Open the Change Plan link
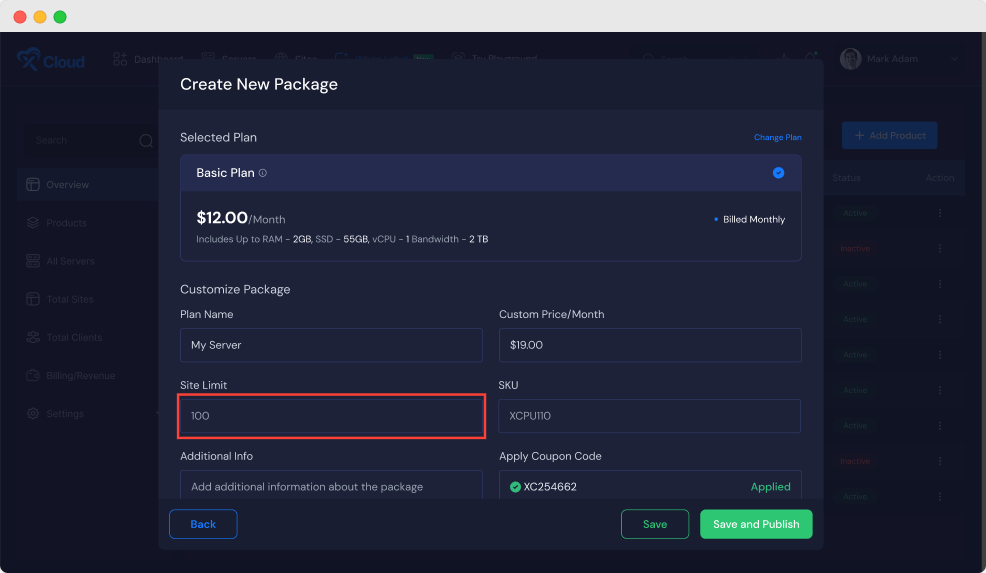The image size is (986, 573). [x=777, y=137]
